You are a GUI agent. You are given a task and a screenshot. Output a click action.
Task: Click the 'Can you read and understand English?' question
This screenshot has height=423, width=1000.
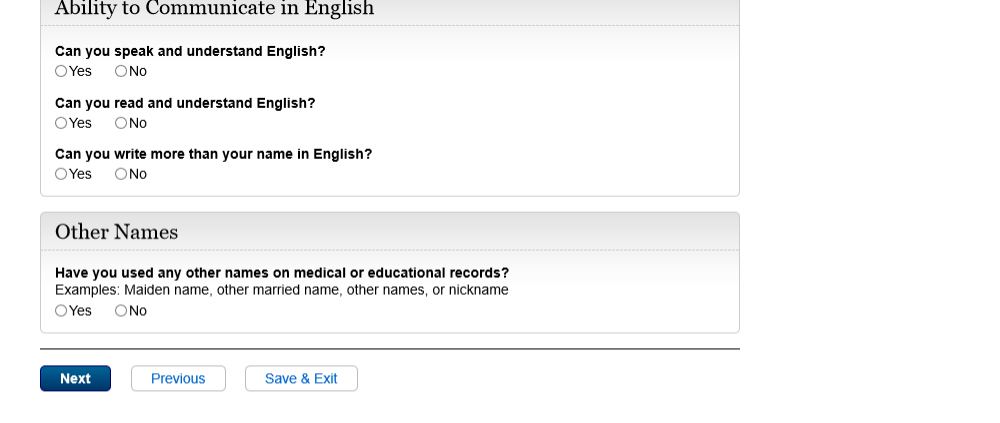click(x=185, y=103)
